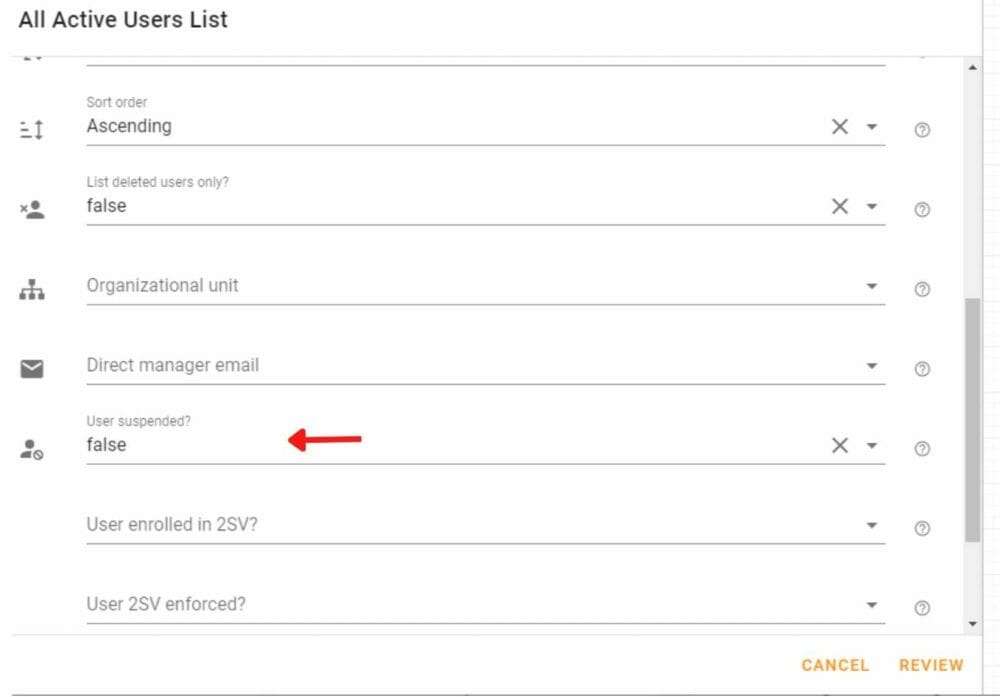Expand the Organizational unit dropdown
Image resolution: width=1000 pixels, height=697 pixels.
(871, 286)
